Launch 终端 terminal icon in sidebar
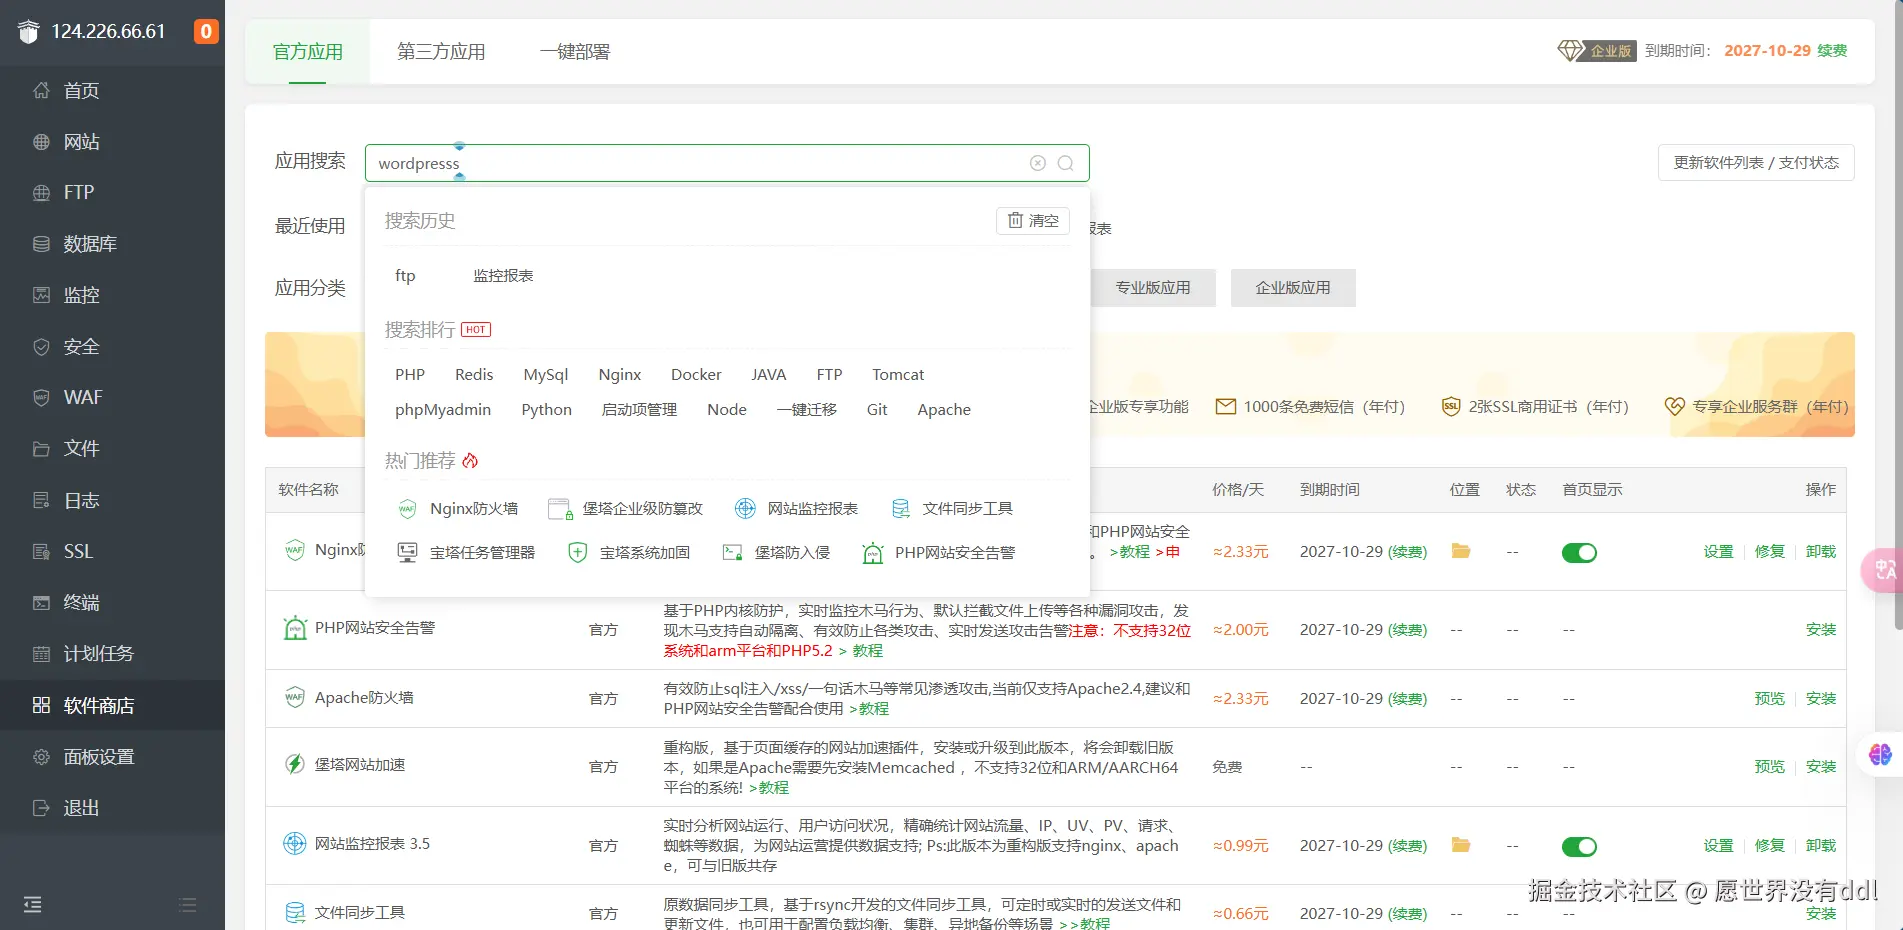 point(41,603)
